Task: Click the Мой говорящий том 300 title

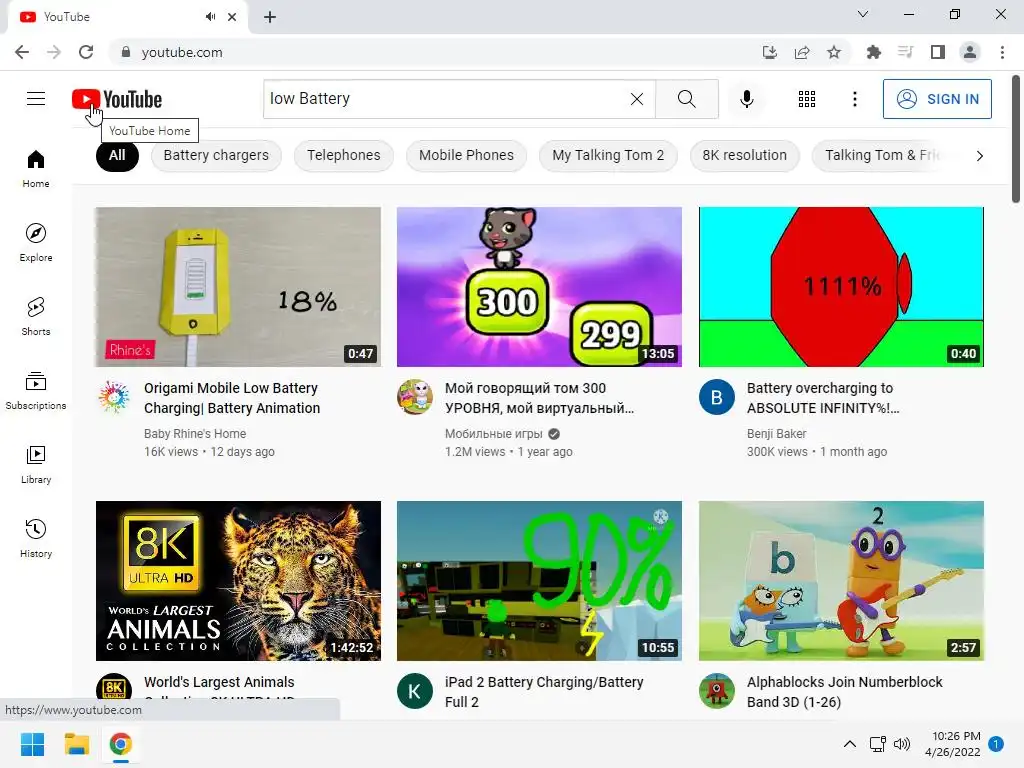Action: point(539,398)
